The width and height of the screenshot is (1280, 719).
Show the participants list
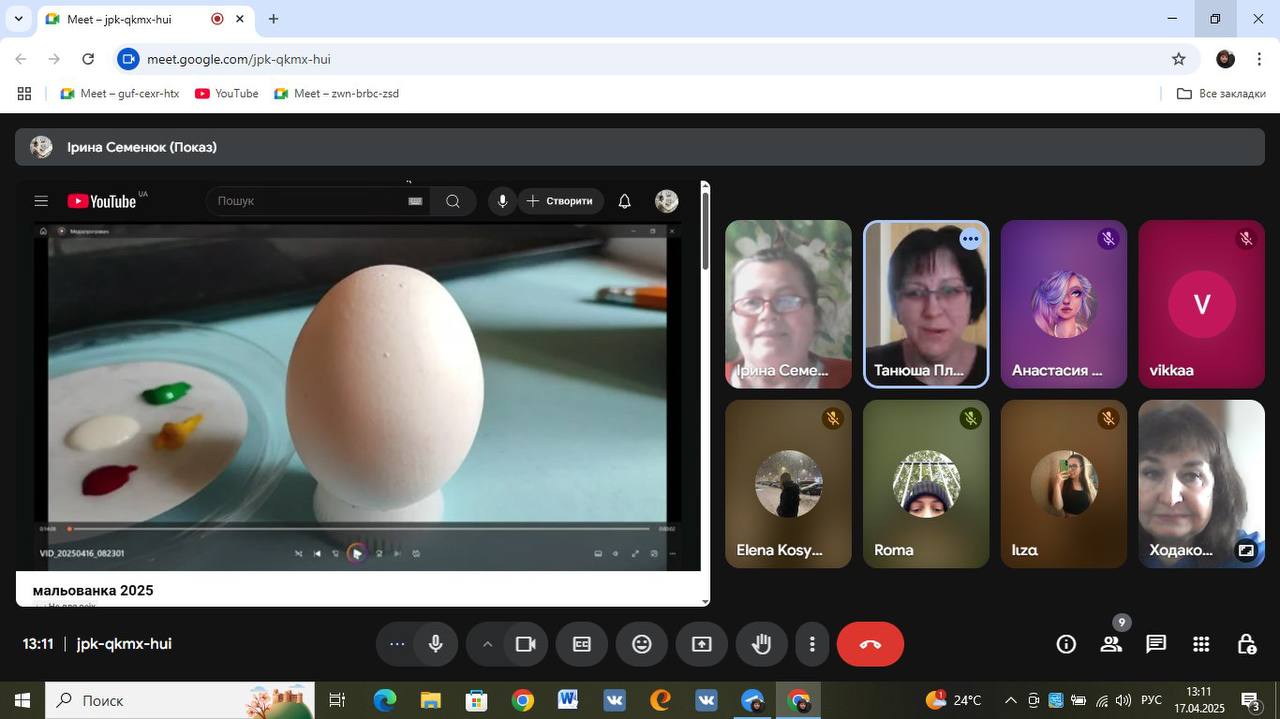(1111, 644)
